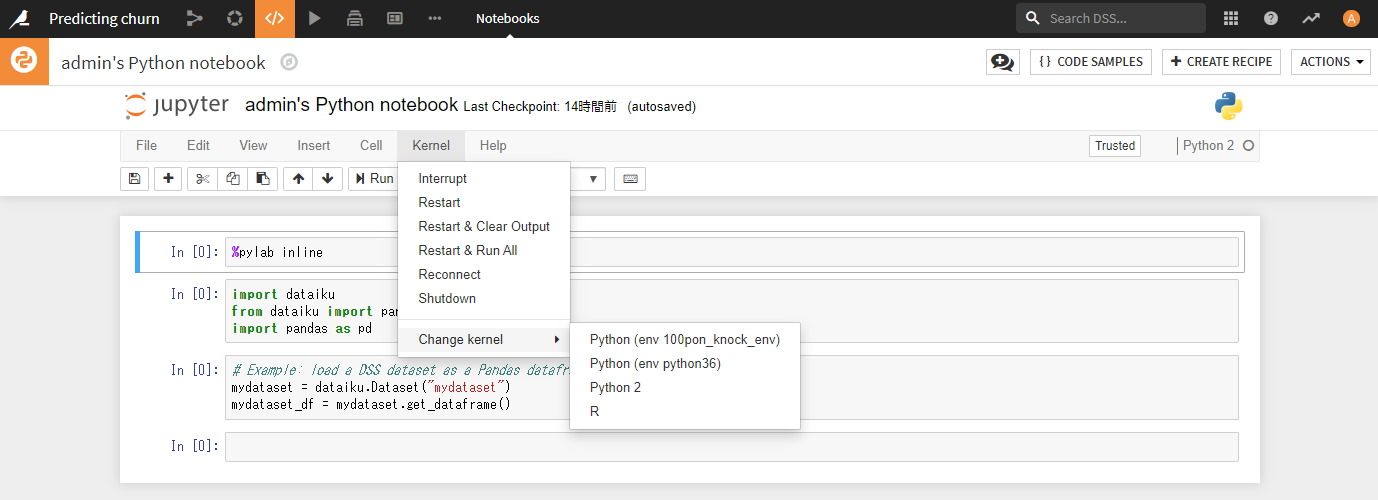
Task: Click the orange Python notebook icon
Action: [x=24, y=62]
